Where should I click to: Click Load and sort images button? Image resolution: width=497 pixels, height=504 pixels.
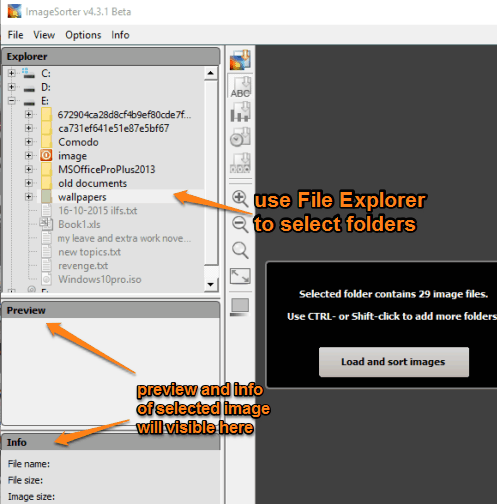tap(394, 362)
